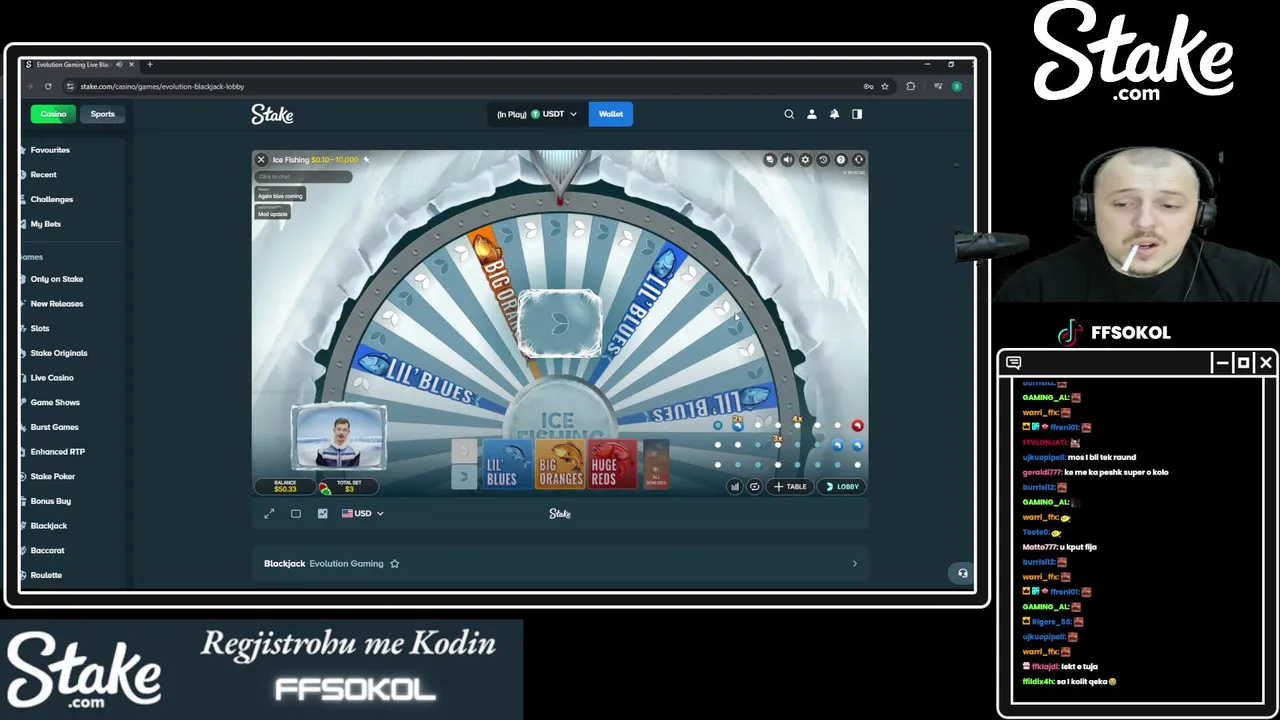Open Live Casino category
Image resolution: width=1280 pixels, height=720 pixels.
(x=52, y=378)
